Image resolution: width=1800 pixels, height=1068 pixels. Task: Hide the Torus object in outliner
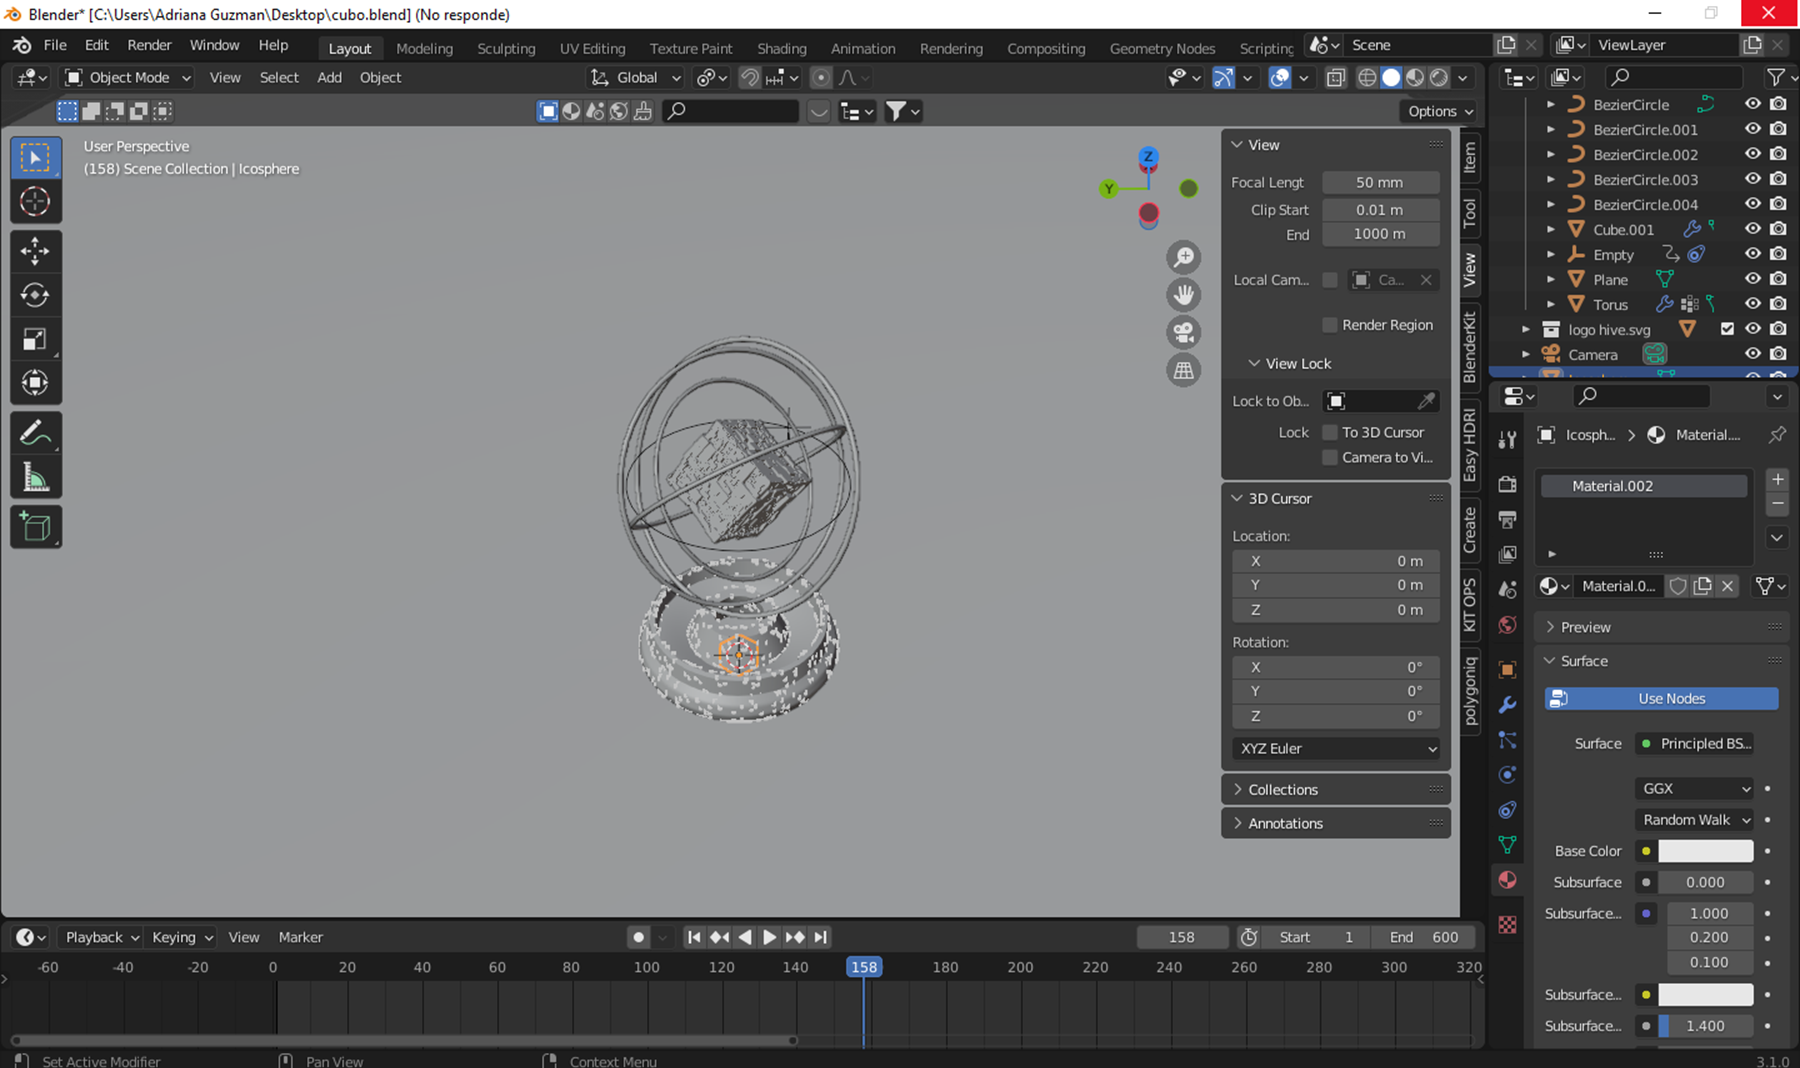click(1753, 304)
